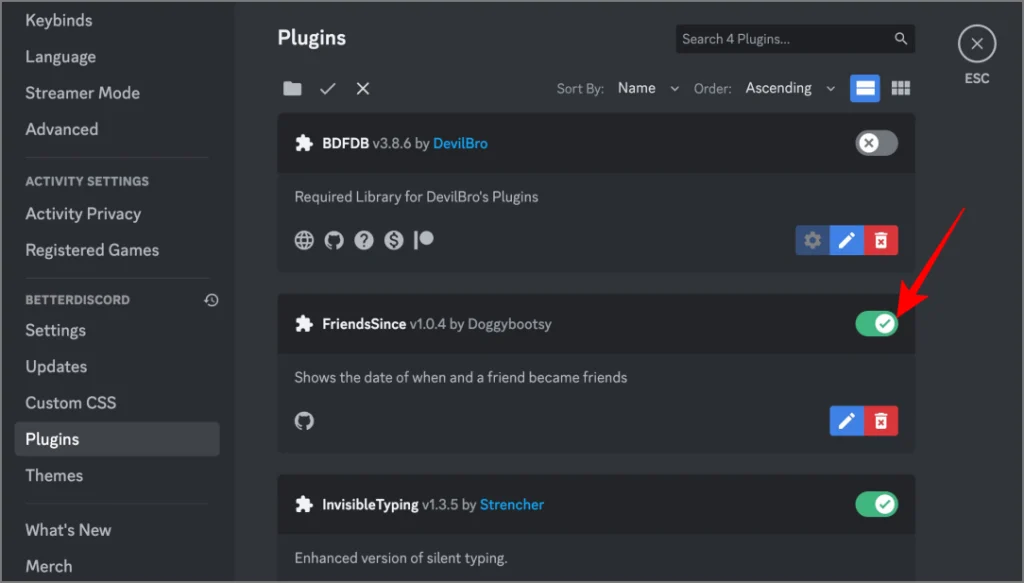Open Strencher author link

(x=512, y=505)
